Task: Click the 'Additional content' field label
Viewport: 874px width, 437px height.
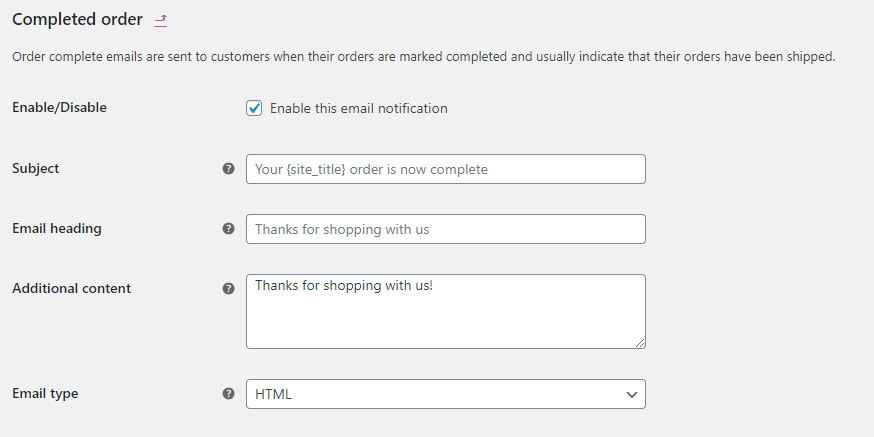Action: [71, 289]
